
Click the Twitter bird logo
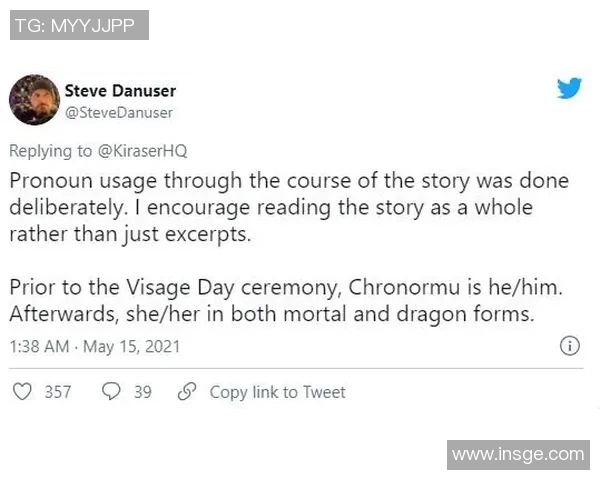coord(569,89)
